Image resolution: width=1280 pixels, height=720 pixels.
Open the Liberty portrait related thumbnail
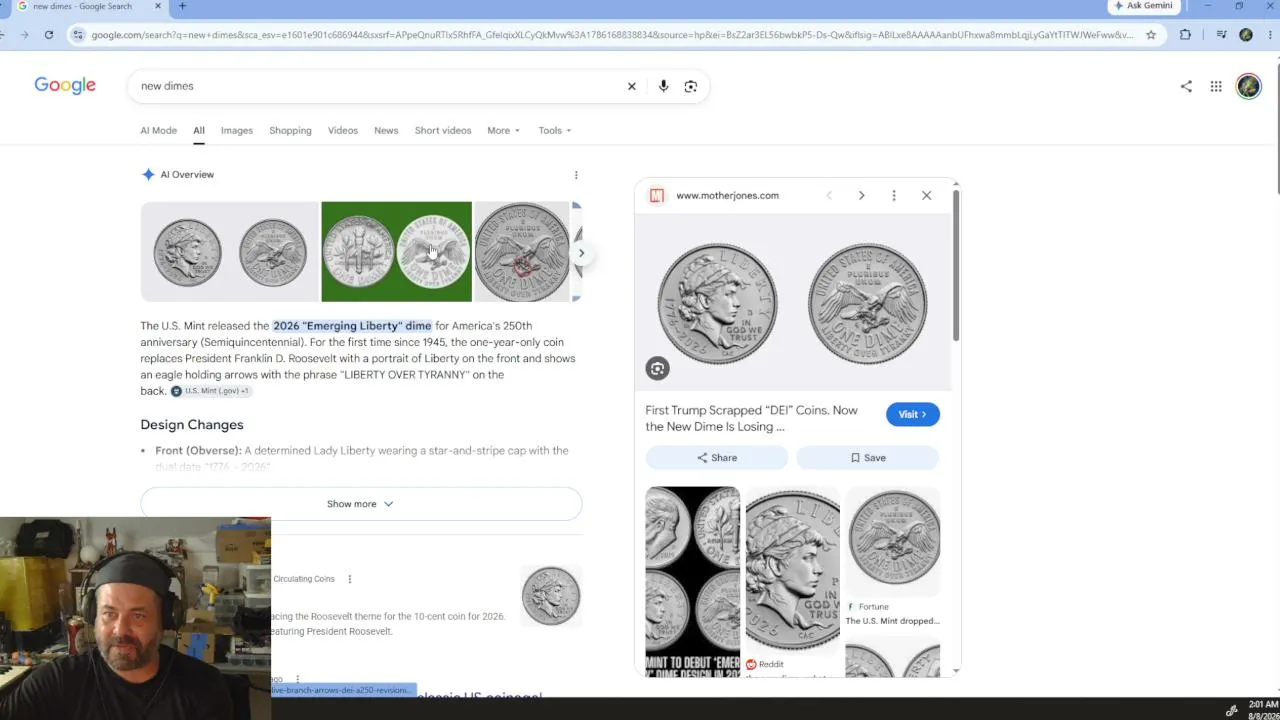(x=792, y=570)
